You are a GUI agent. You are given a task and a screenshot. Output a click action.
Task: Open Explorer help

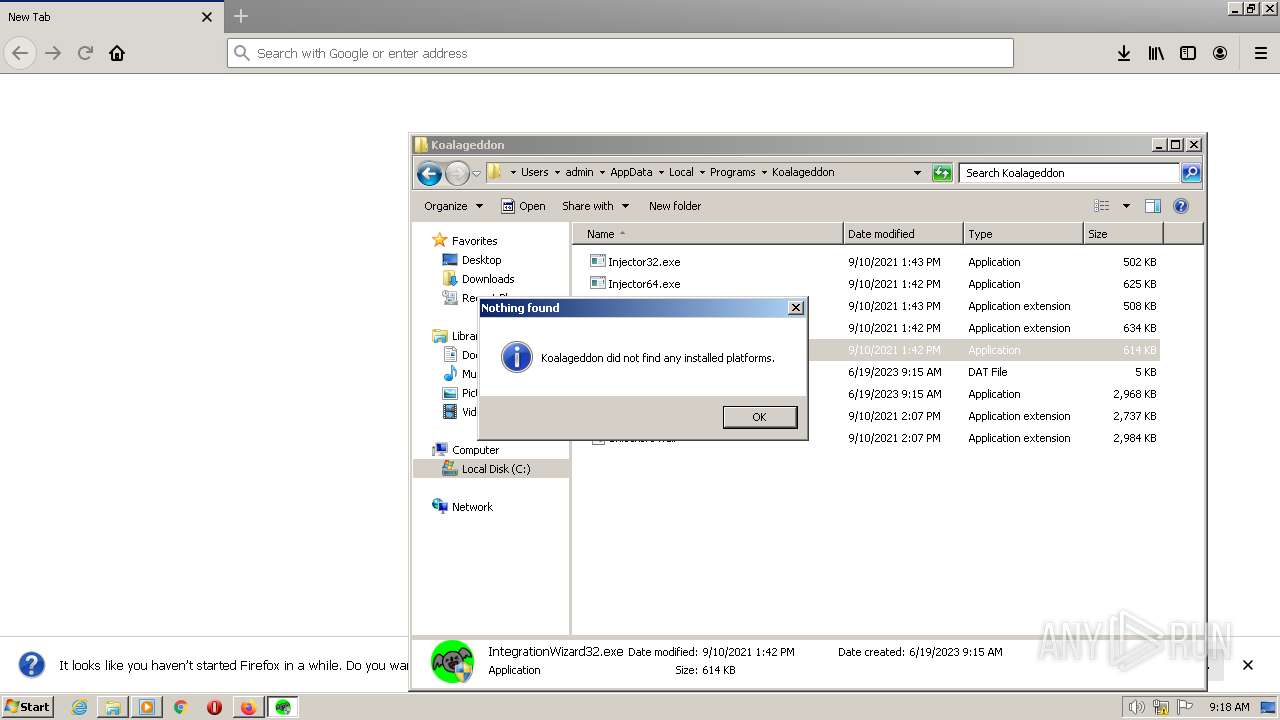point(1181,206)
